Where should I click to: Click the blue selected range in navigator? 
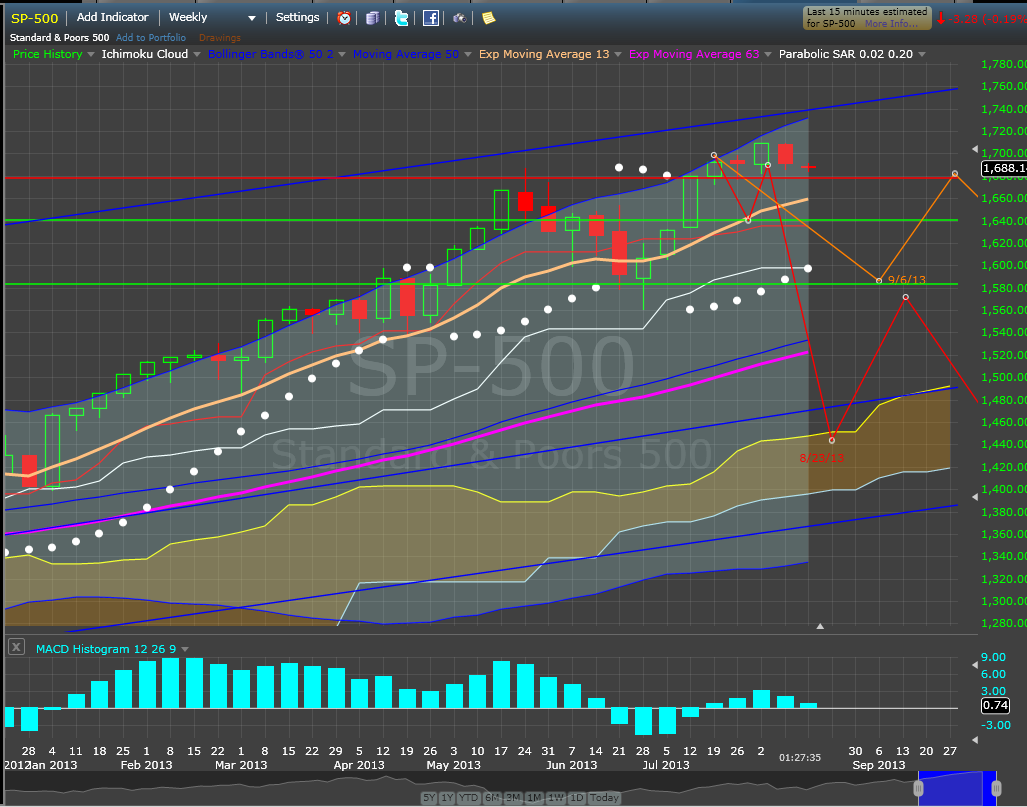click(x=957, y=789)
